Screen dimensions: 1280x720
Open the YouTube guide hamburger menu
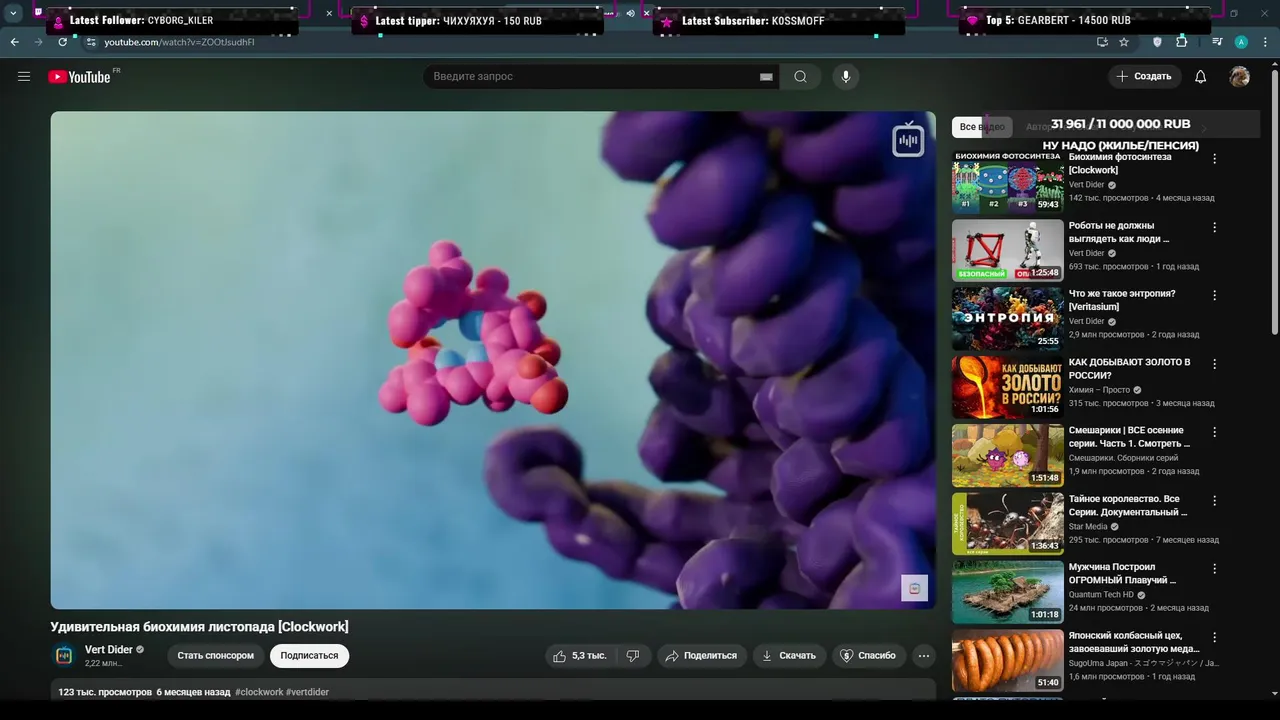(x=24, y=76)
